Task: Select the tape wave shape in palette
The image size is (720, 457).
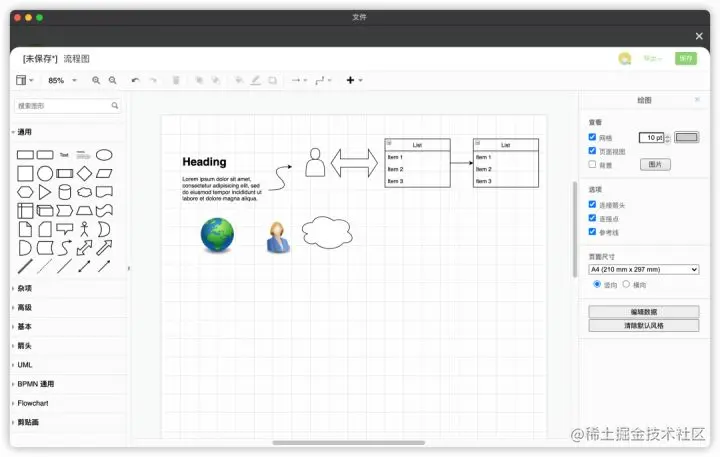Action: coord(104,211)
